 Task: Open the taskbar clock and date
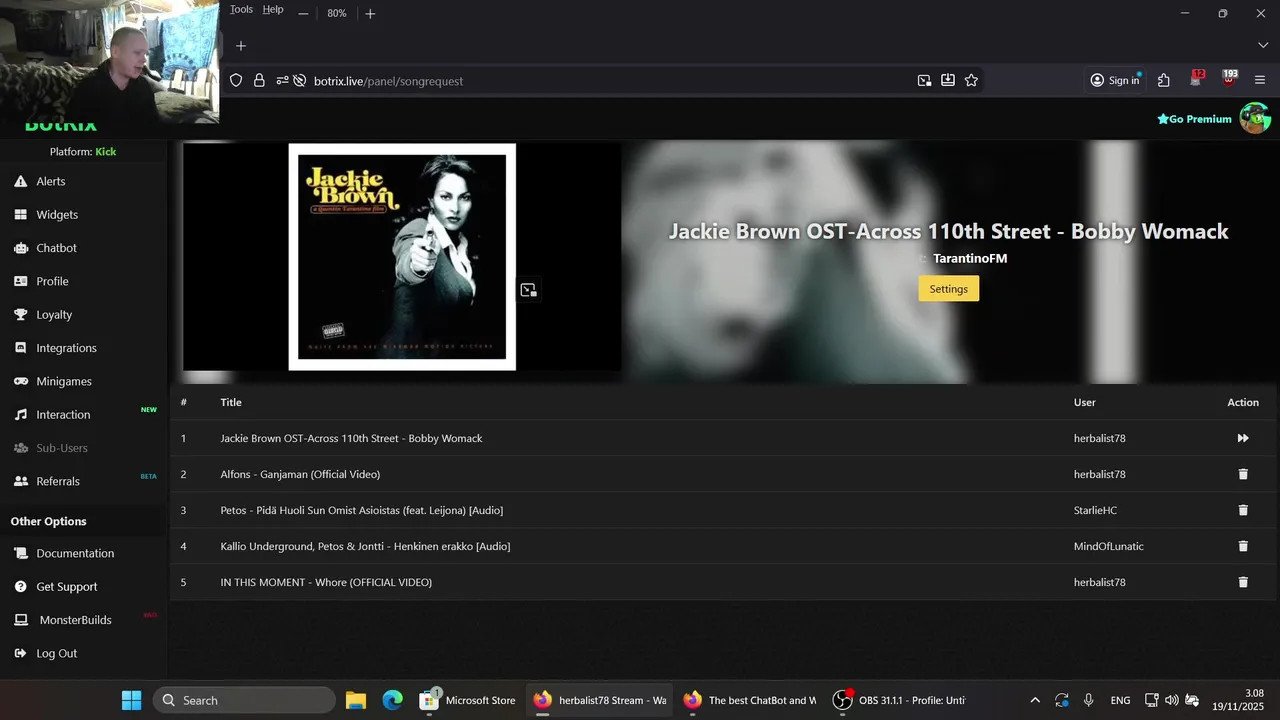[x=1239, y=700]
